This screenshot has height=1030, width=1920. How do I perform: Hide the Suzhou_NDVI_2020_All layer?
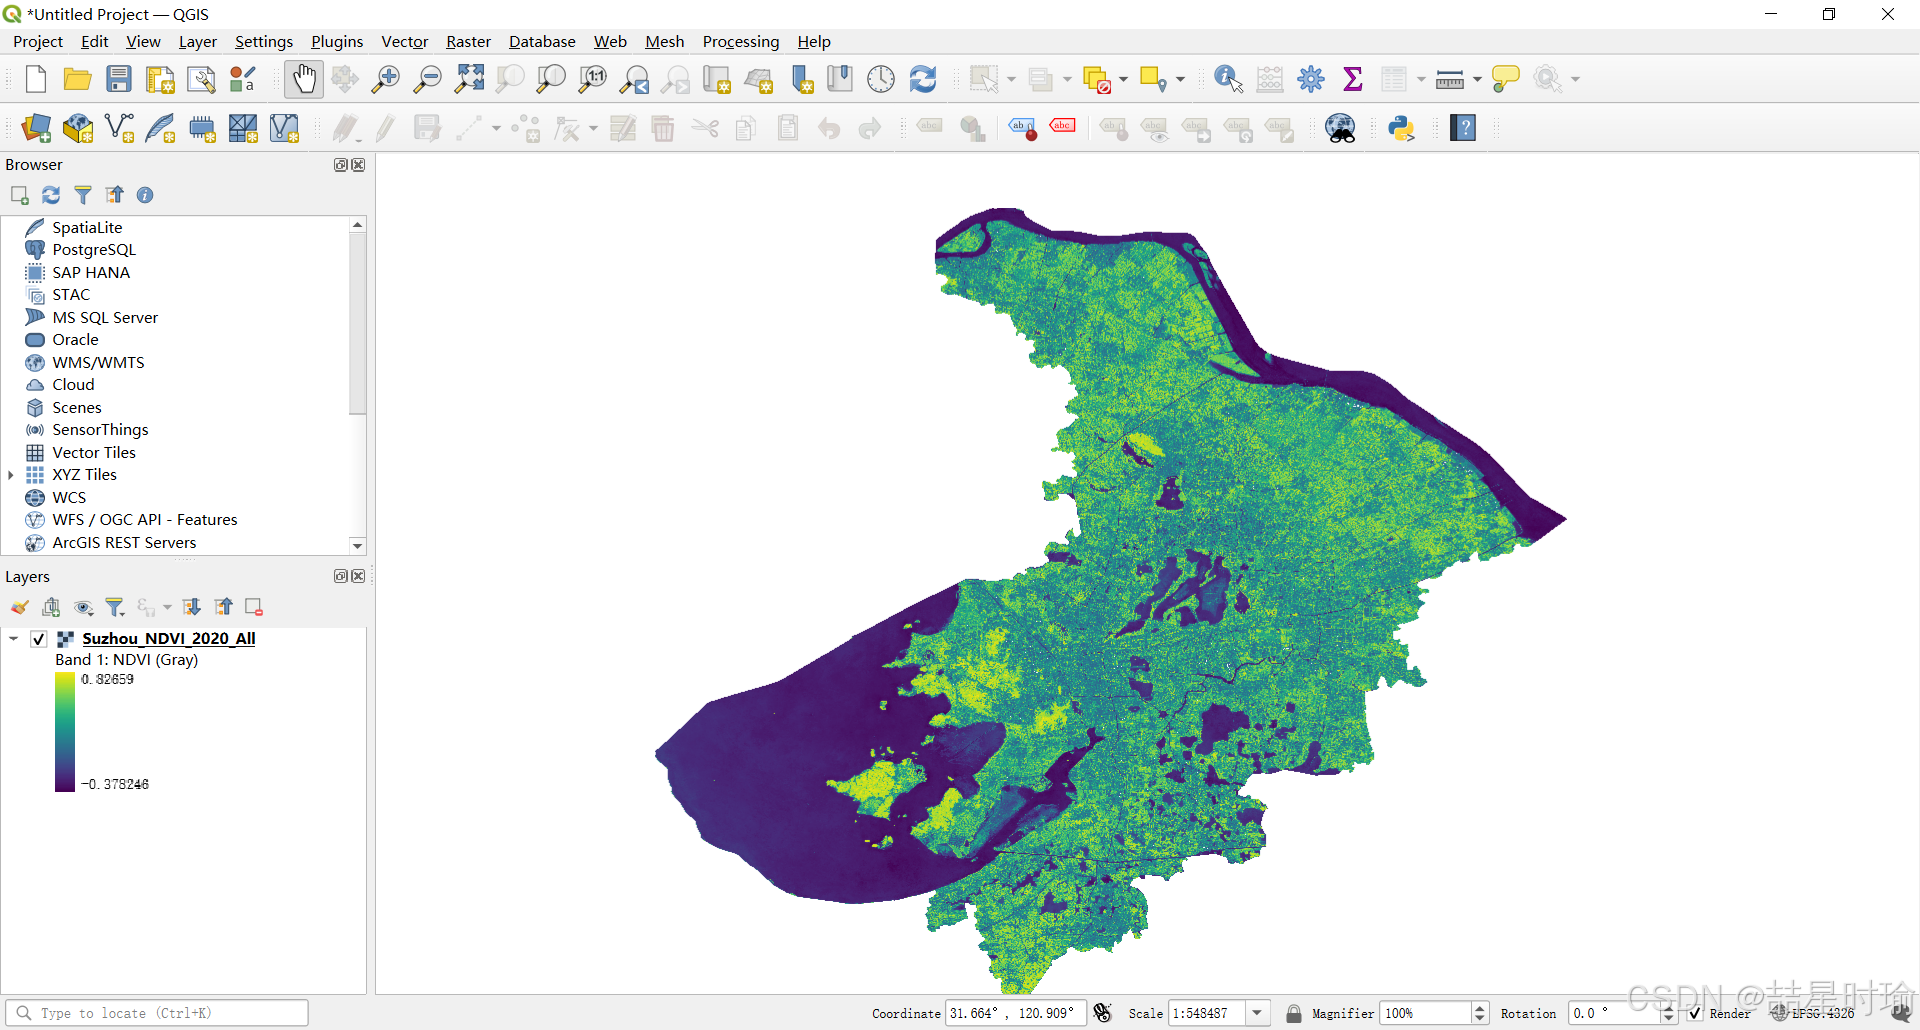(38, 638)
